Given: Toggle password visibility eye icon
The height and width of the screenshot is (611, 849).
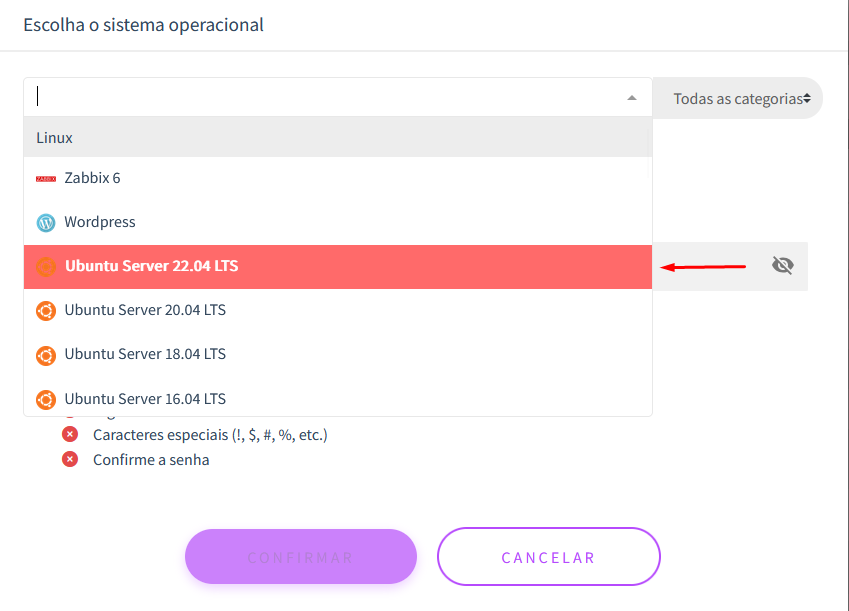Looking at the screenshot, I should point(782,265).
